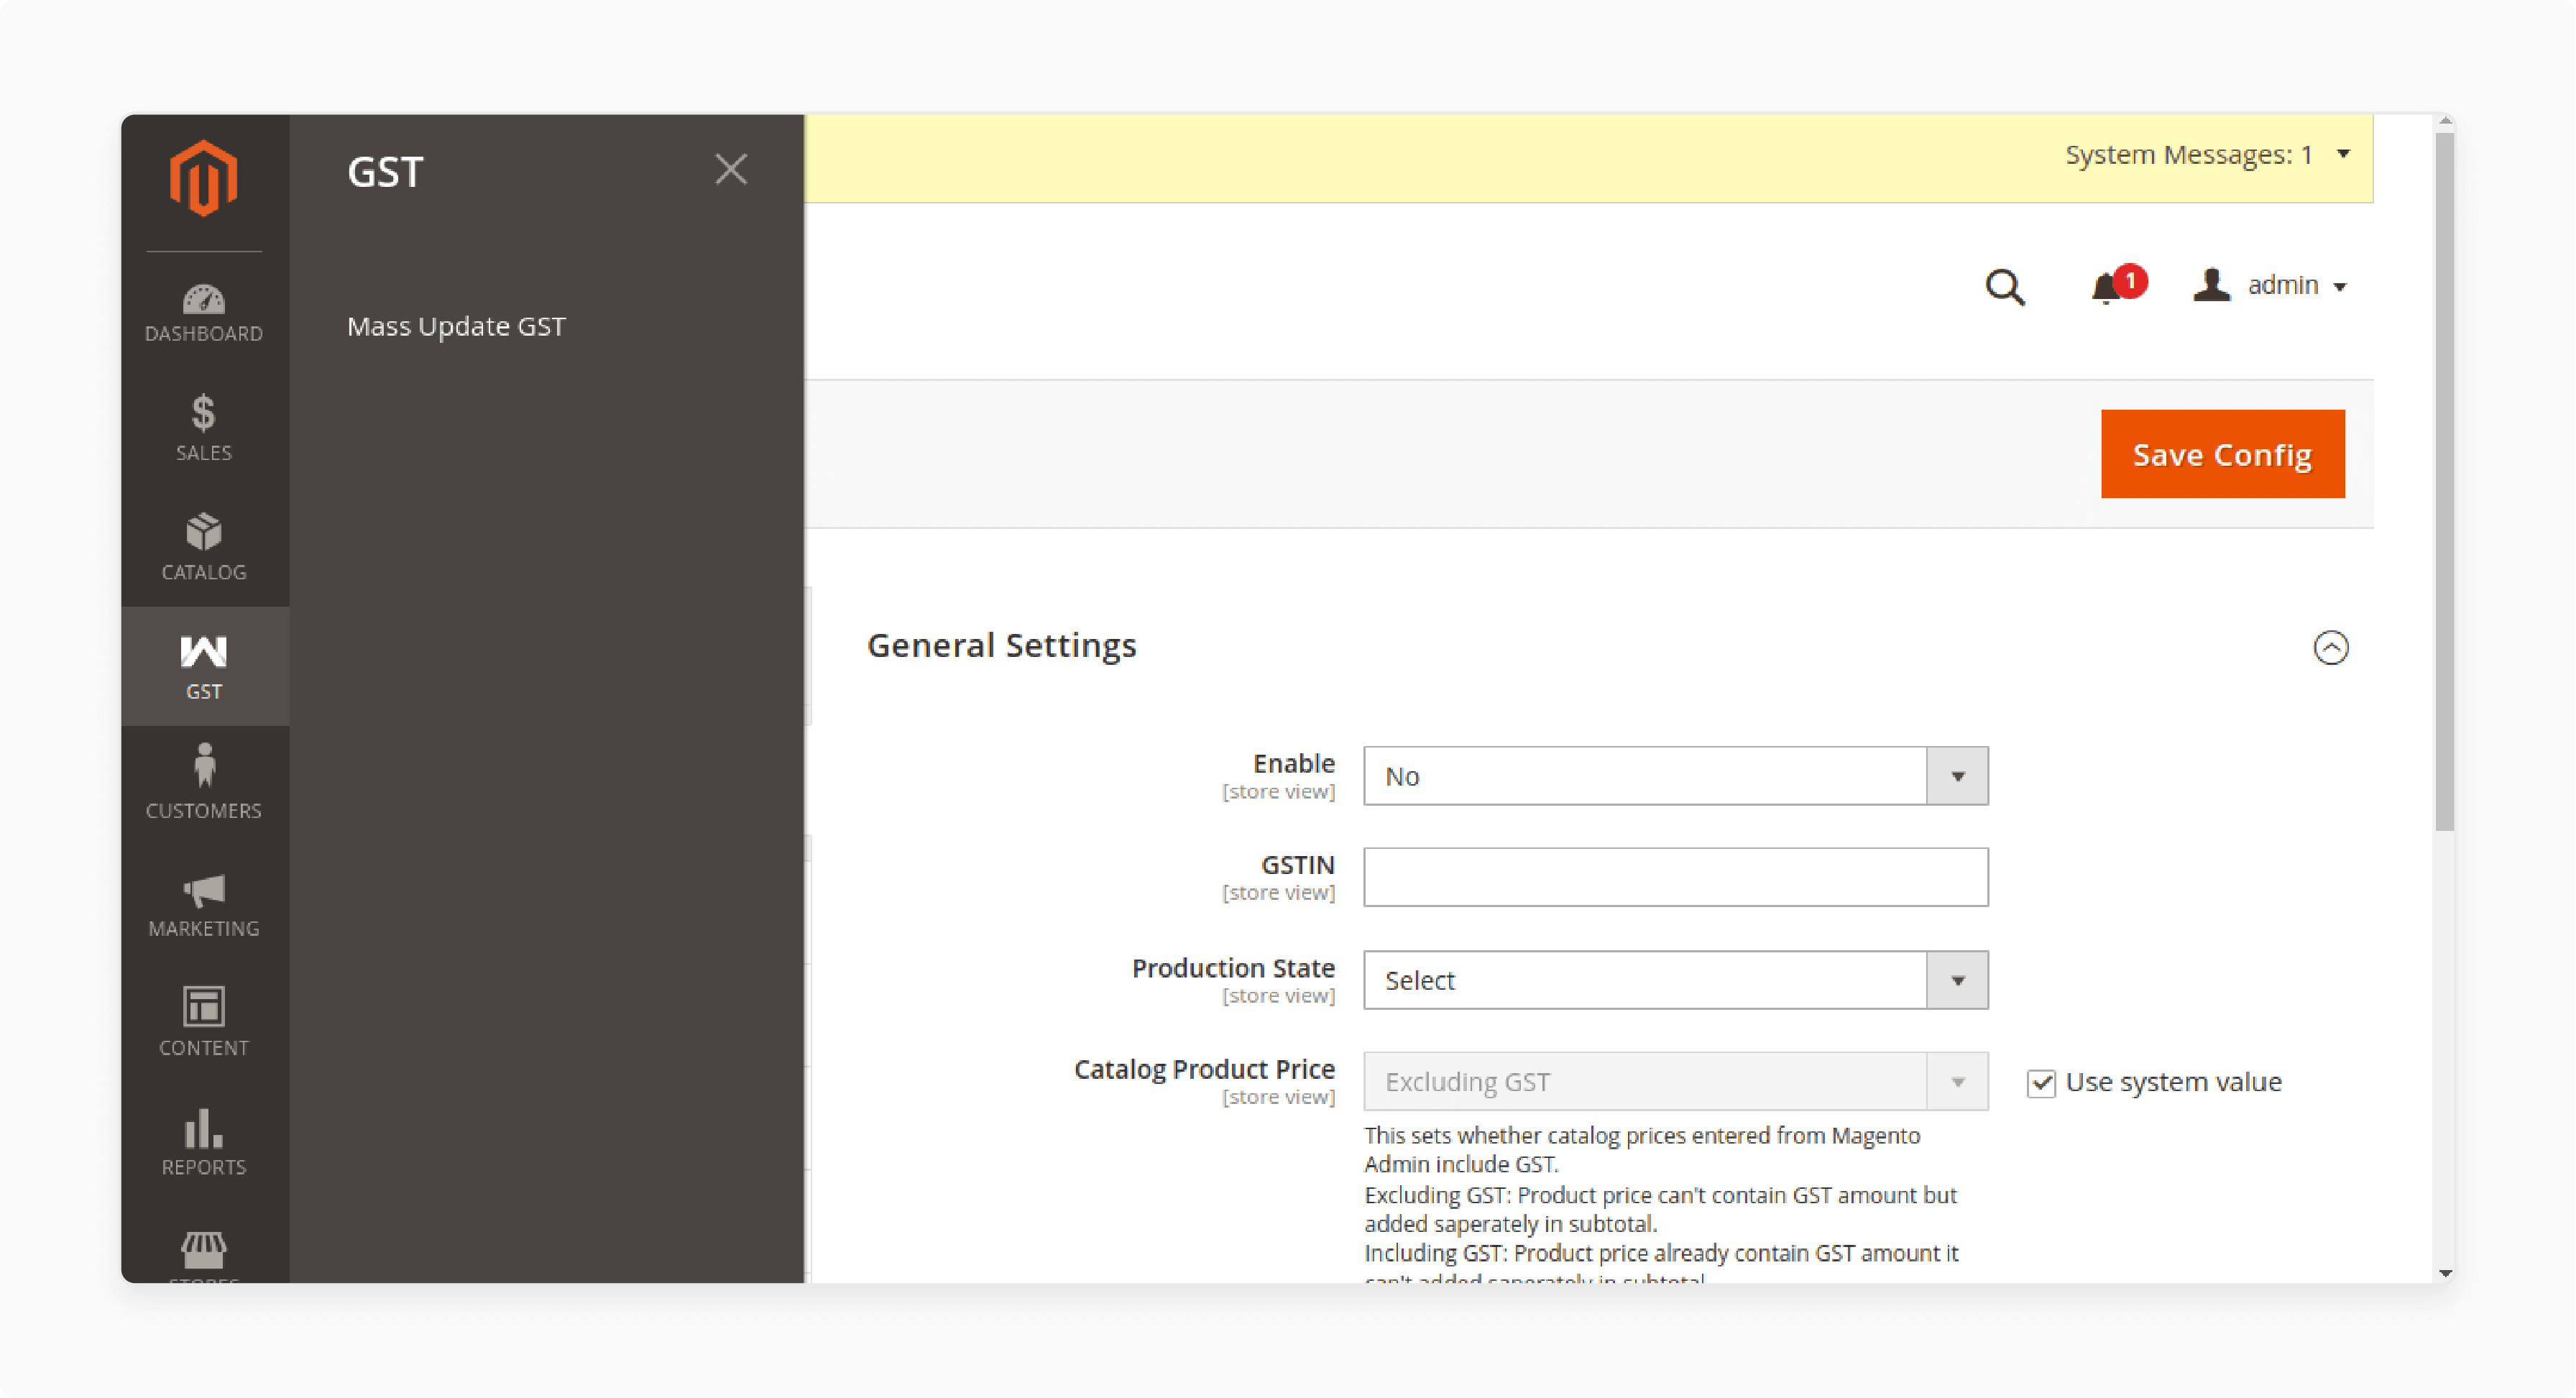The width and height of the screenshot is (2576, 1398).
Task: Uncheck Use system value checkbox
Action: click(x=2041, y=1083)
